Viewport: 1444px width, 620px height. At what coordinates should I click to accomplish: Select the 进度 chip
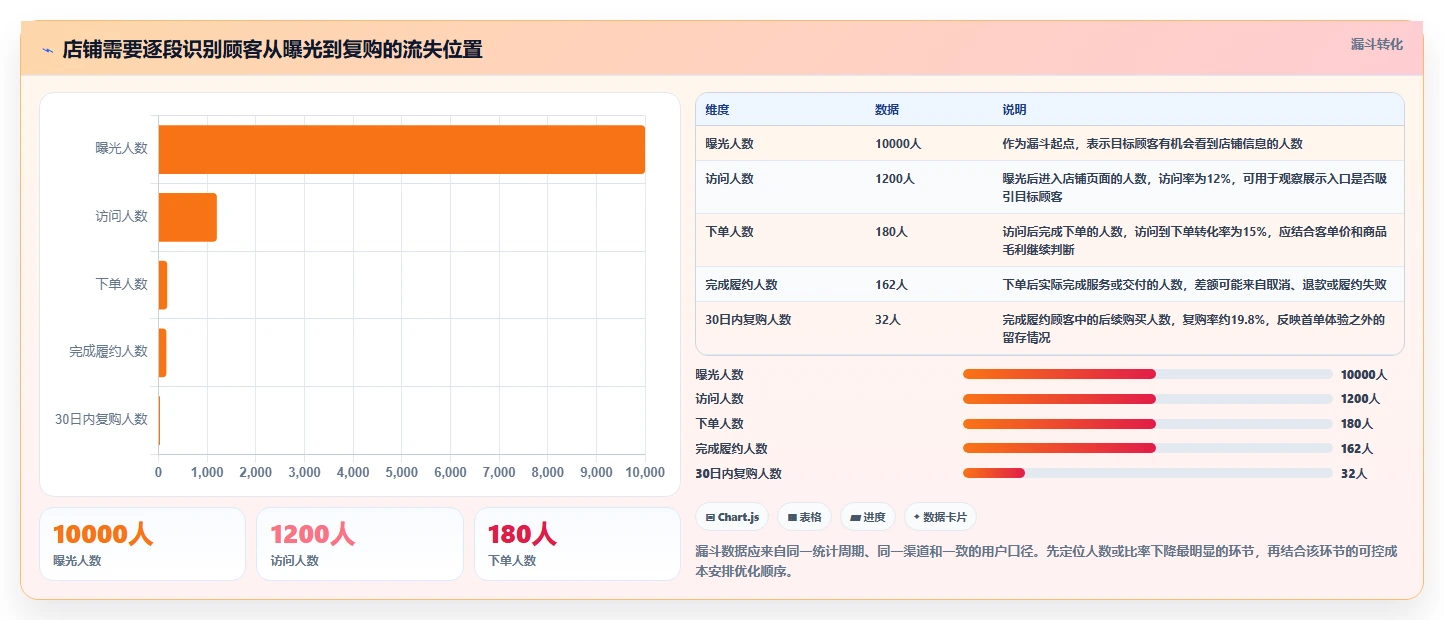[x=867, y=517]
